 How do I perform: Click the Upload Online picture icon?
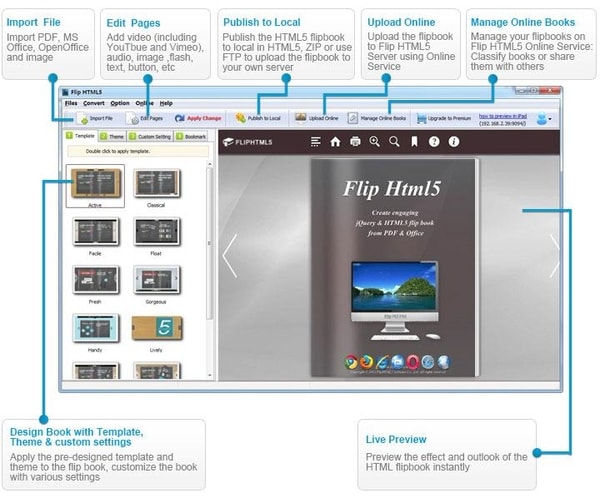tap(300, 118)
